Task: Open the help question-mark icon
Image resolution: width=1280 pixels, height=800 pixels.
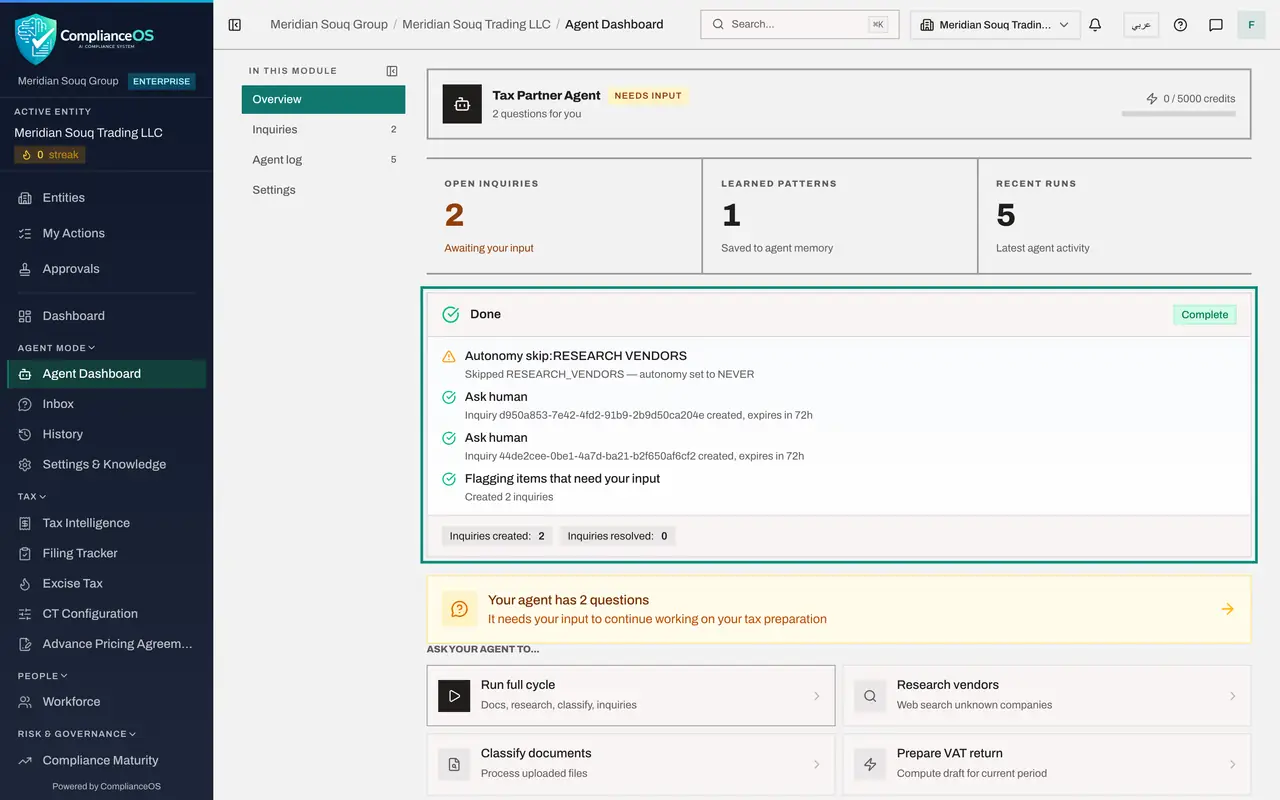Action: (x=1180, y=25)
